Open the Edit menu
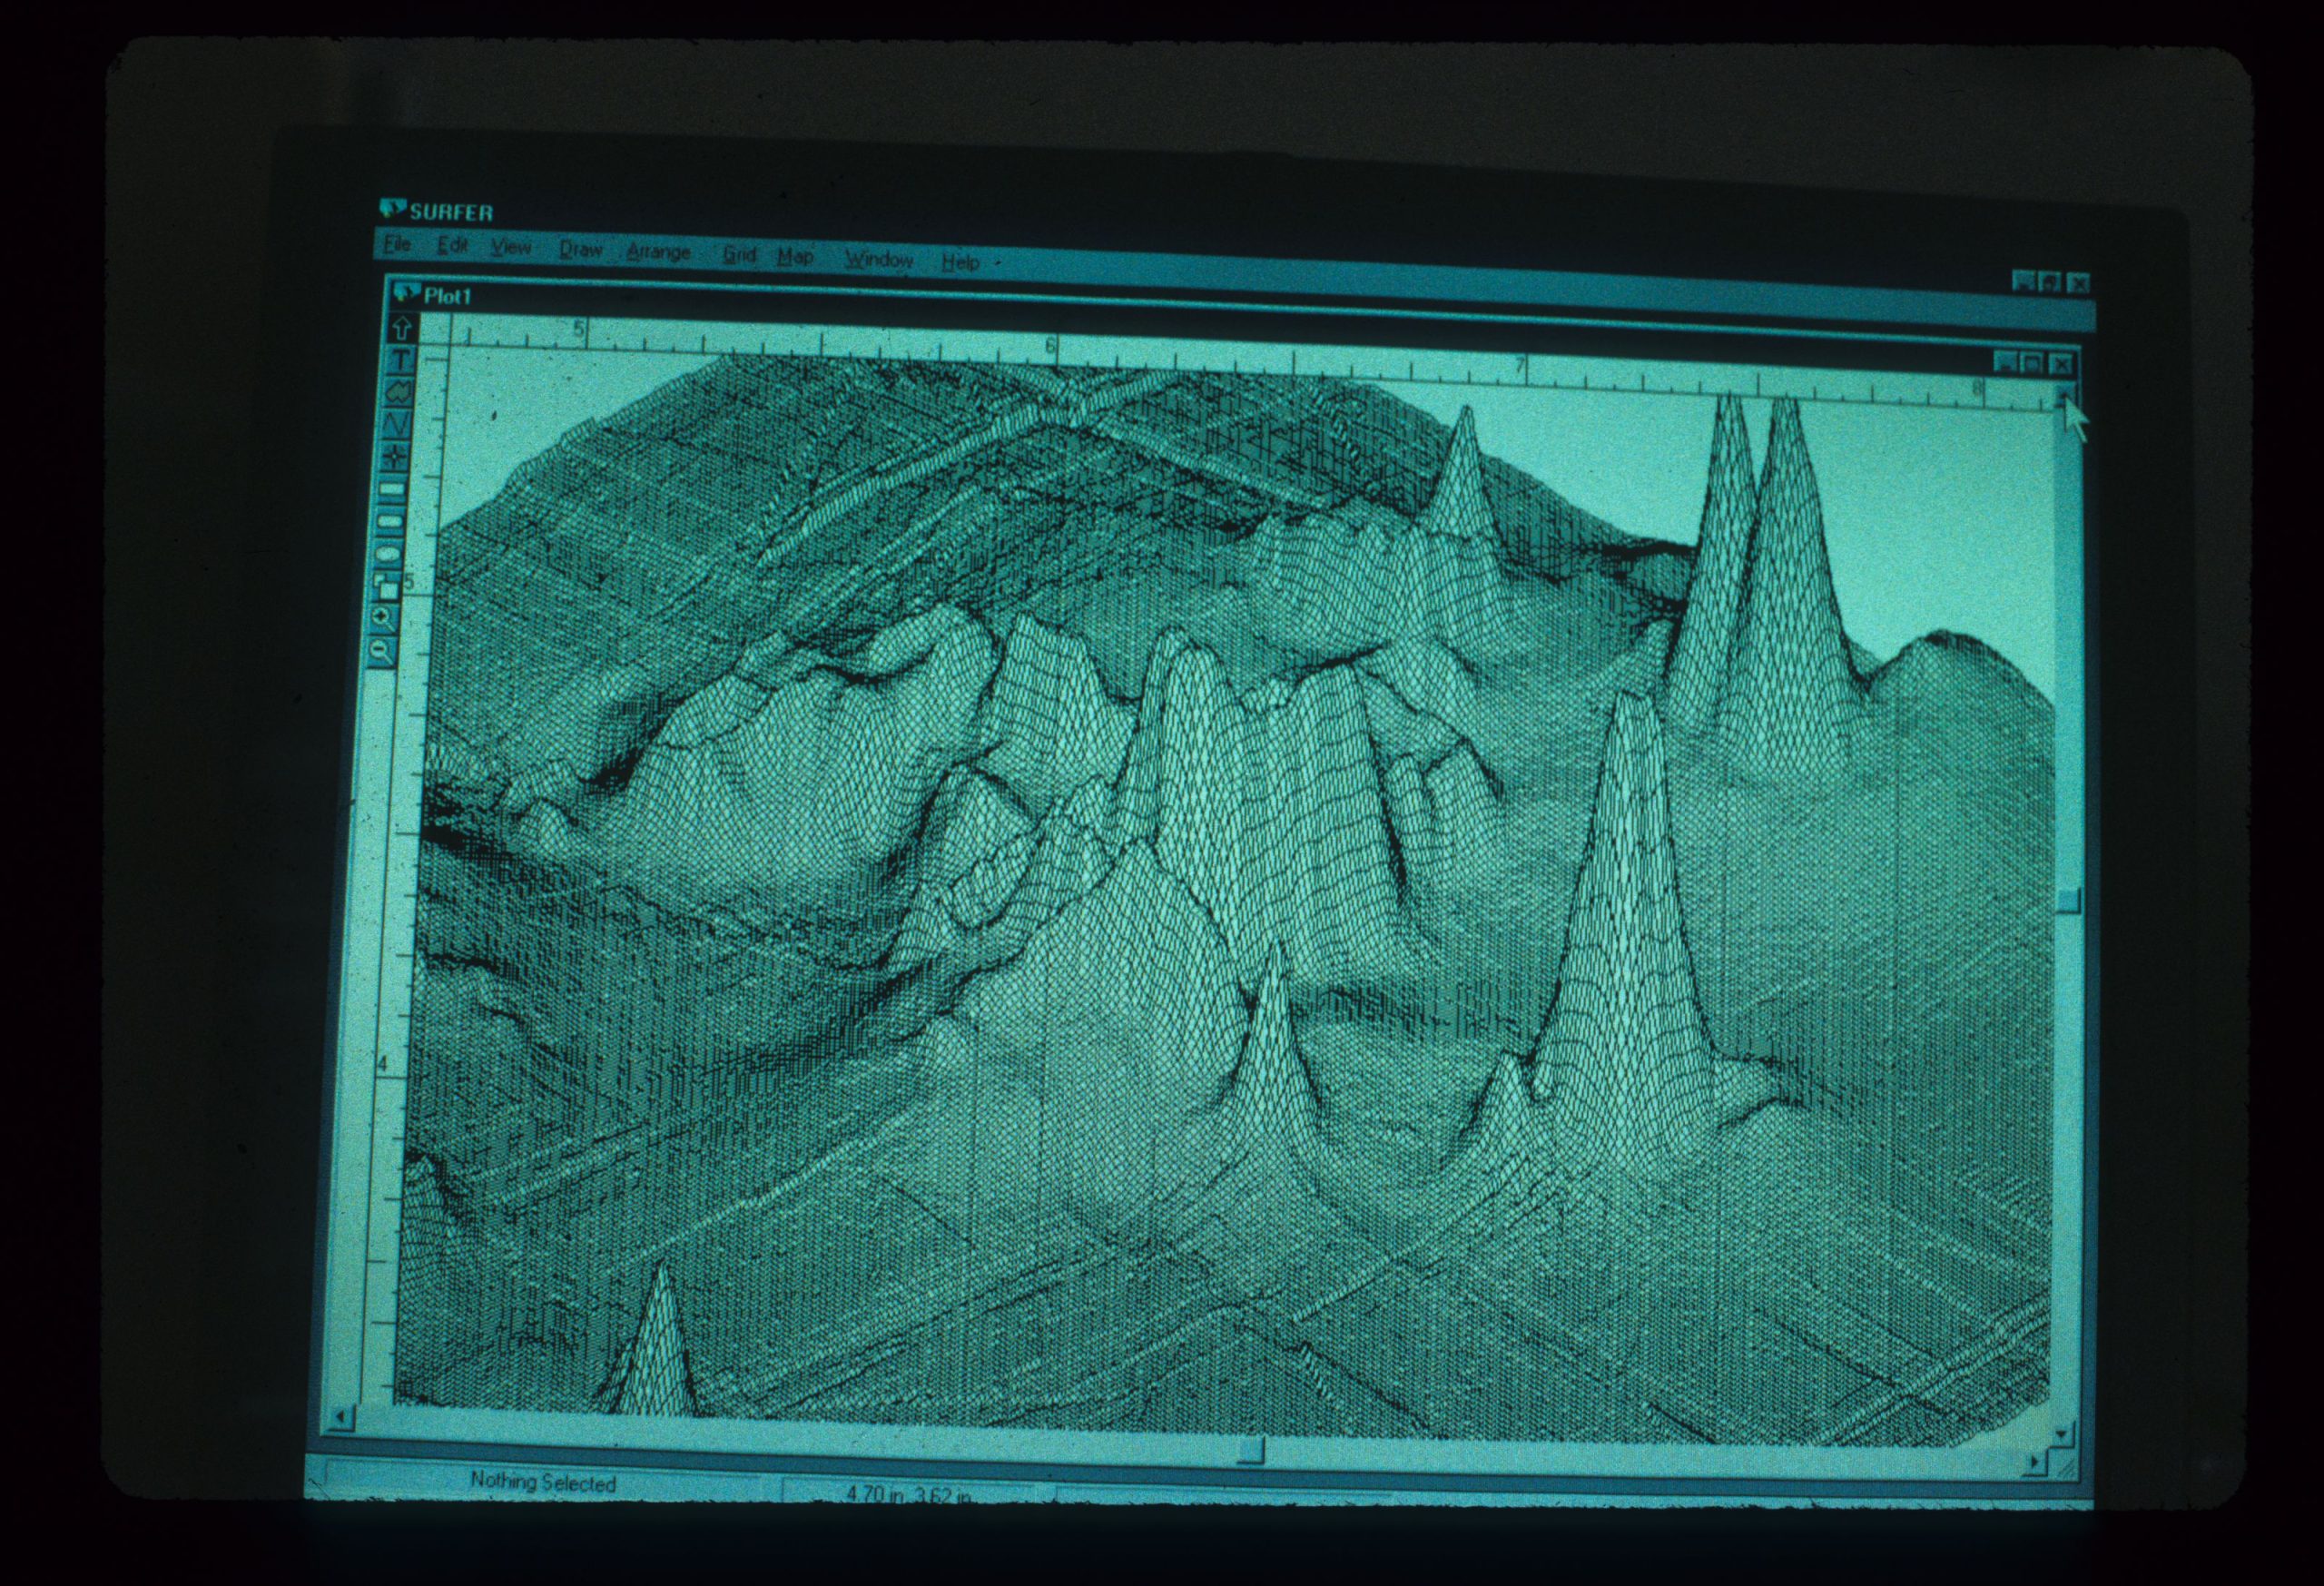The height and width of the screenshot is (1586, 2324). point(453,245)
